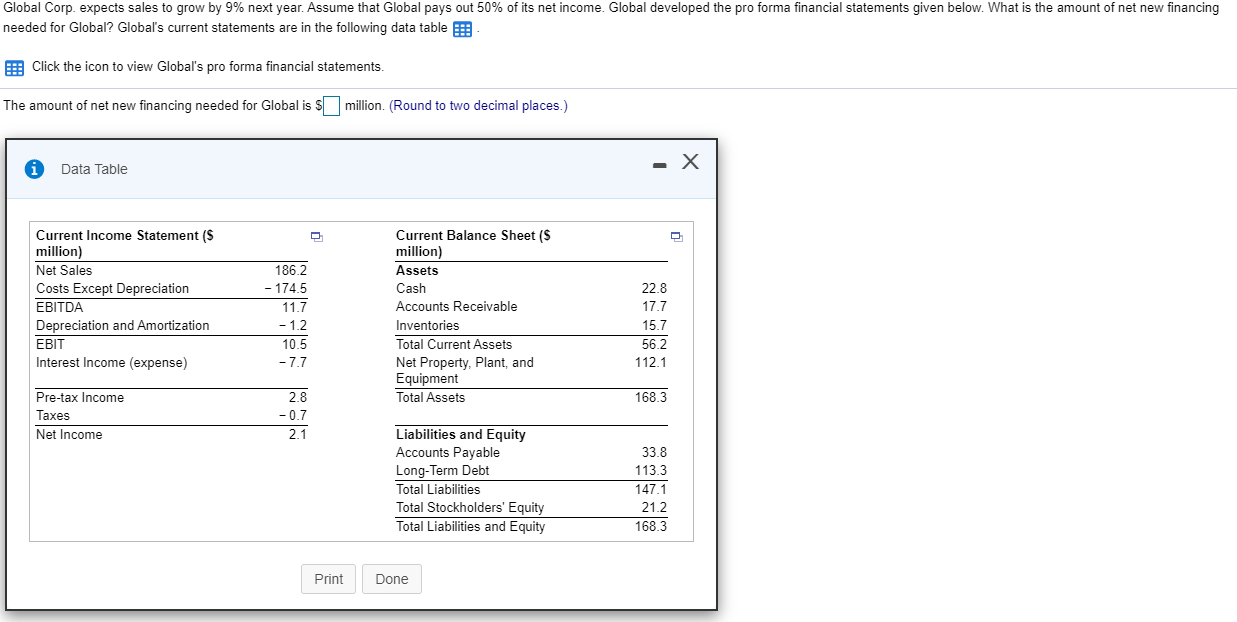Image resolution: width=1237 pixels, height=622 pixels.
Task: Click the Total Current Assets label
Action: coord(454,344)
